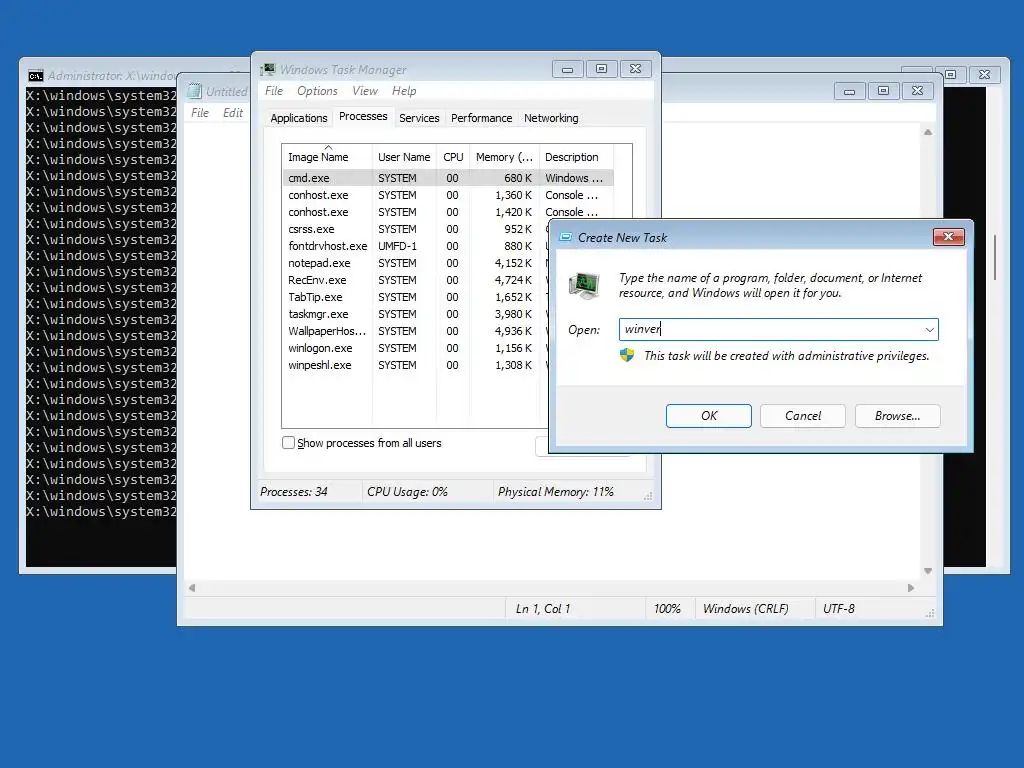The height and width of the screenshot is (768, 1024).
Task: Switch to the Services tab
Action: pyautogui.click(x=419, y=118)
